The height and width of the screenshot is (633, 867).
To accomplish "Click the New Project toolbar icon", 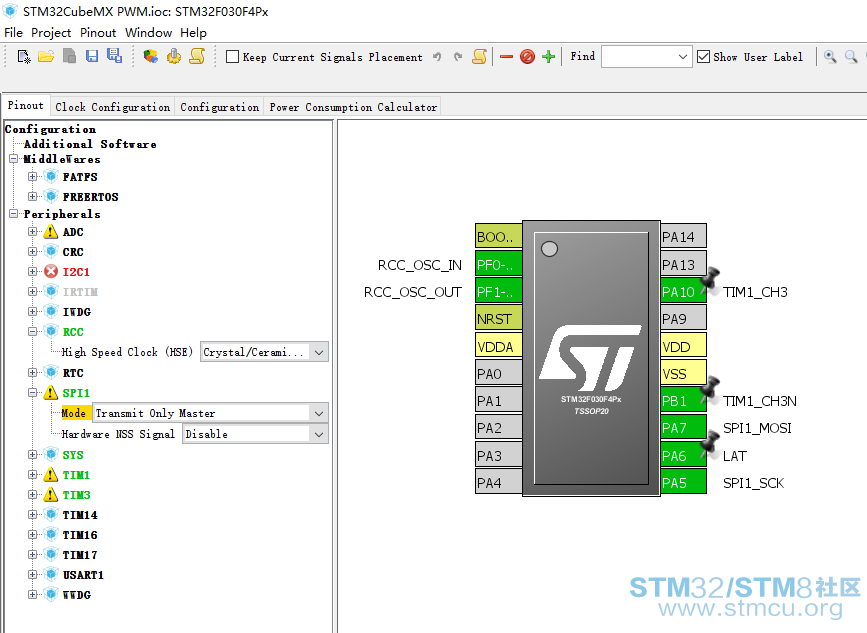I will tap(24, 56).
